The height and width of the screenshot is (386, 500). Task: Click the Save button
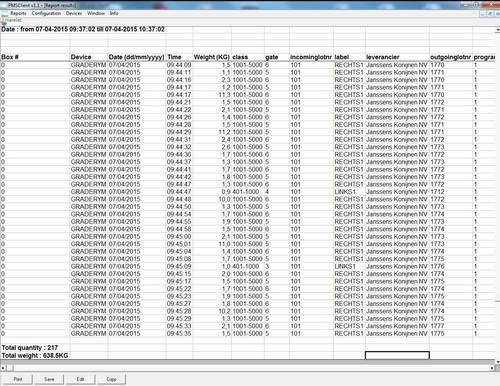(49, 379)
